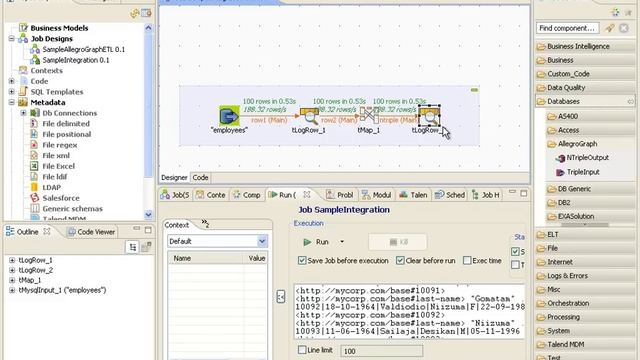Click the LDAP metadata icon
Viewport: 640px width, 360px height.
35,187
